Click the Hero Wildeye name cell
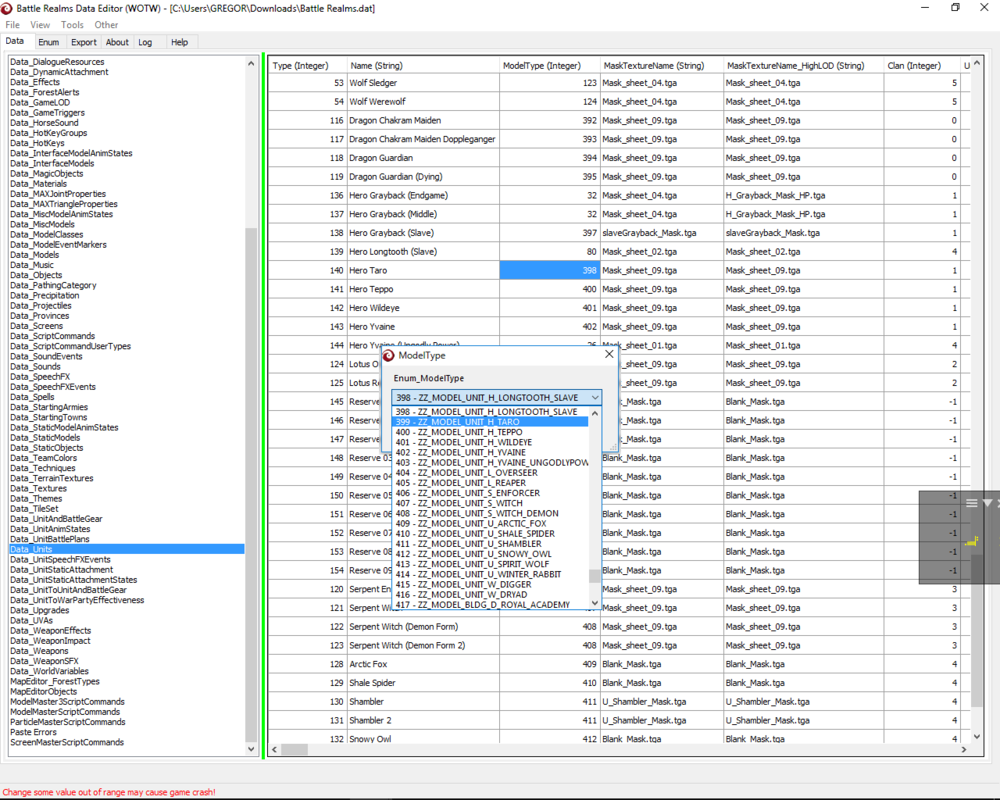The image size is (1000, 800). click(422, 307)
